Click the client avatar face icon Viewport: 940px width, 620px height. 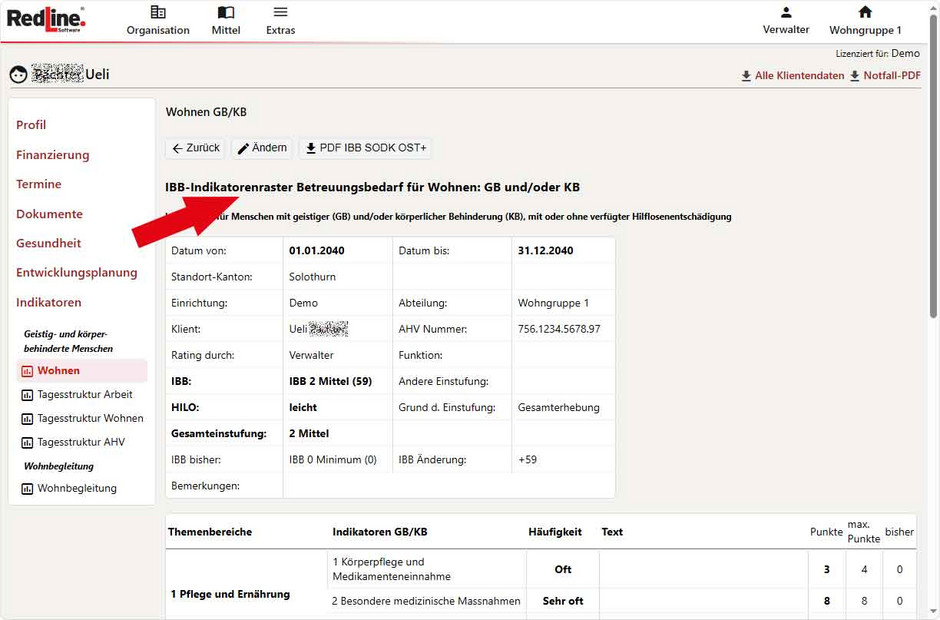(x=18, y=75)
